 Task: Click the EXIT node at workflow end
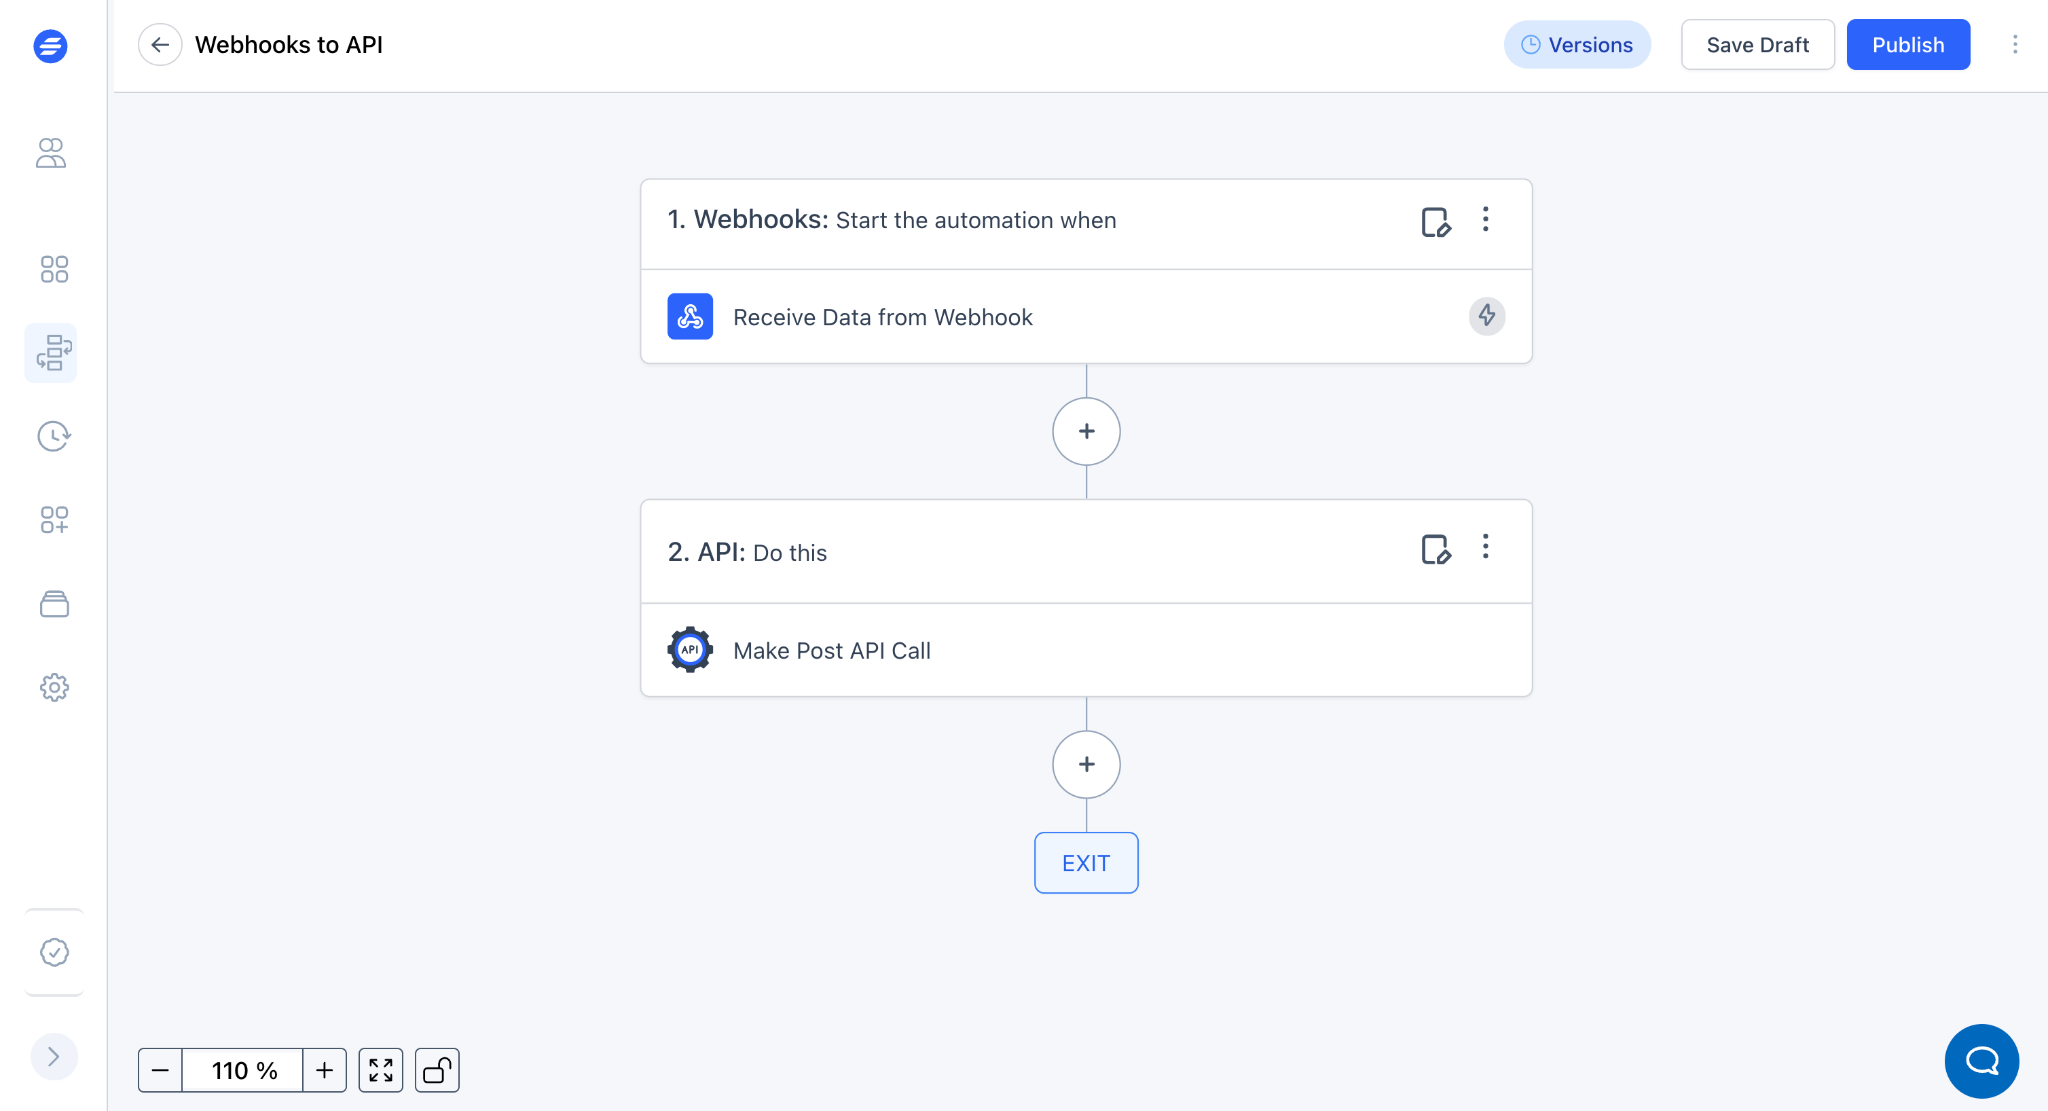point(1085,862)
